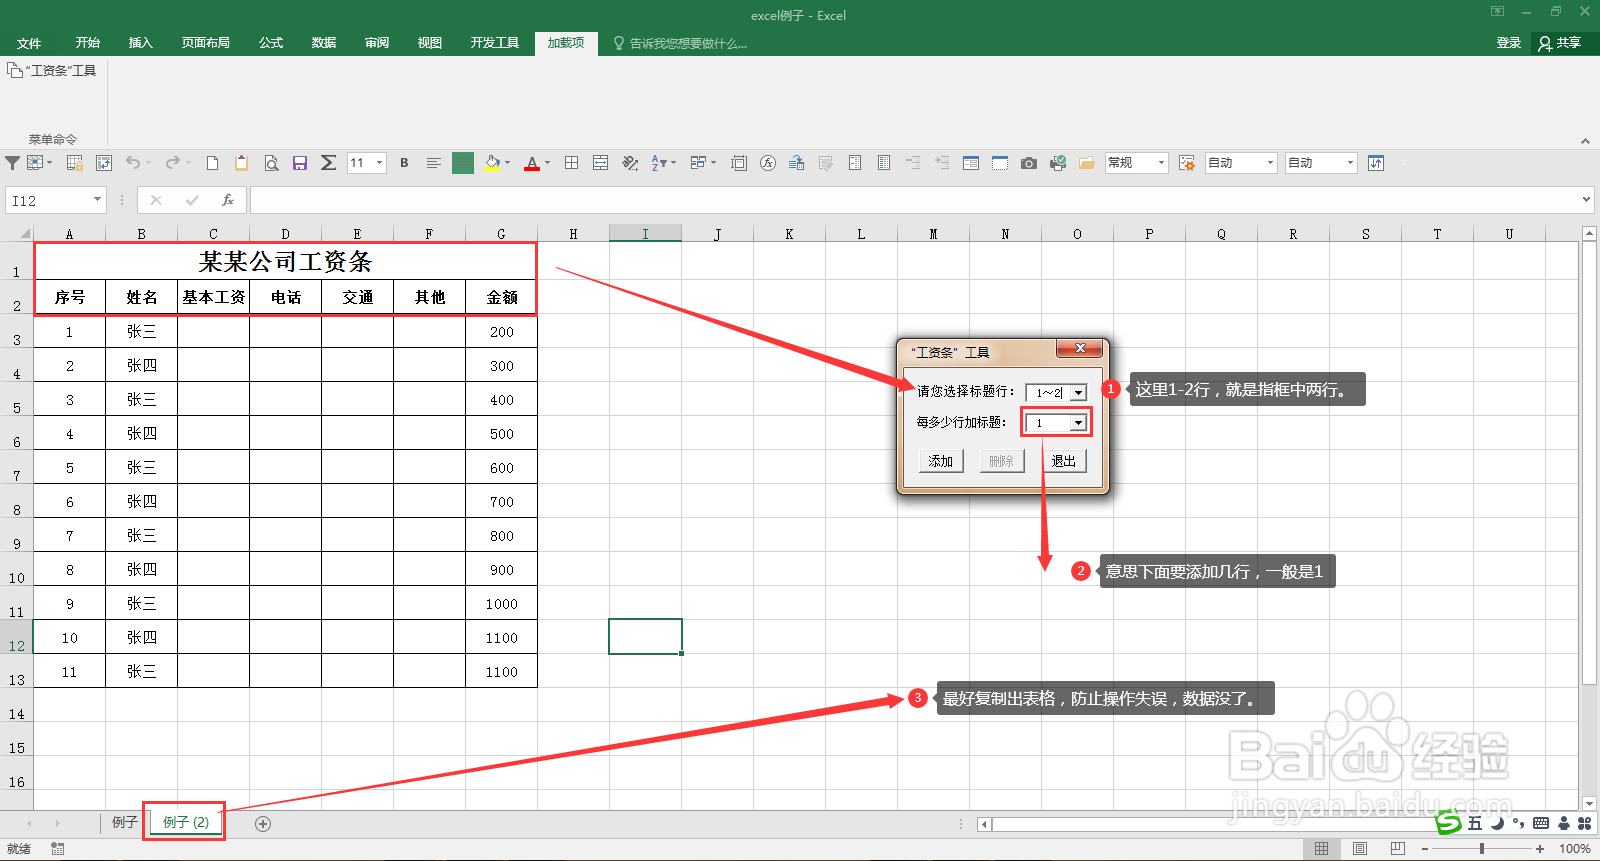Save workbook with purple floppy icon

click(300, 163)
